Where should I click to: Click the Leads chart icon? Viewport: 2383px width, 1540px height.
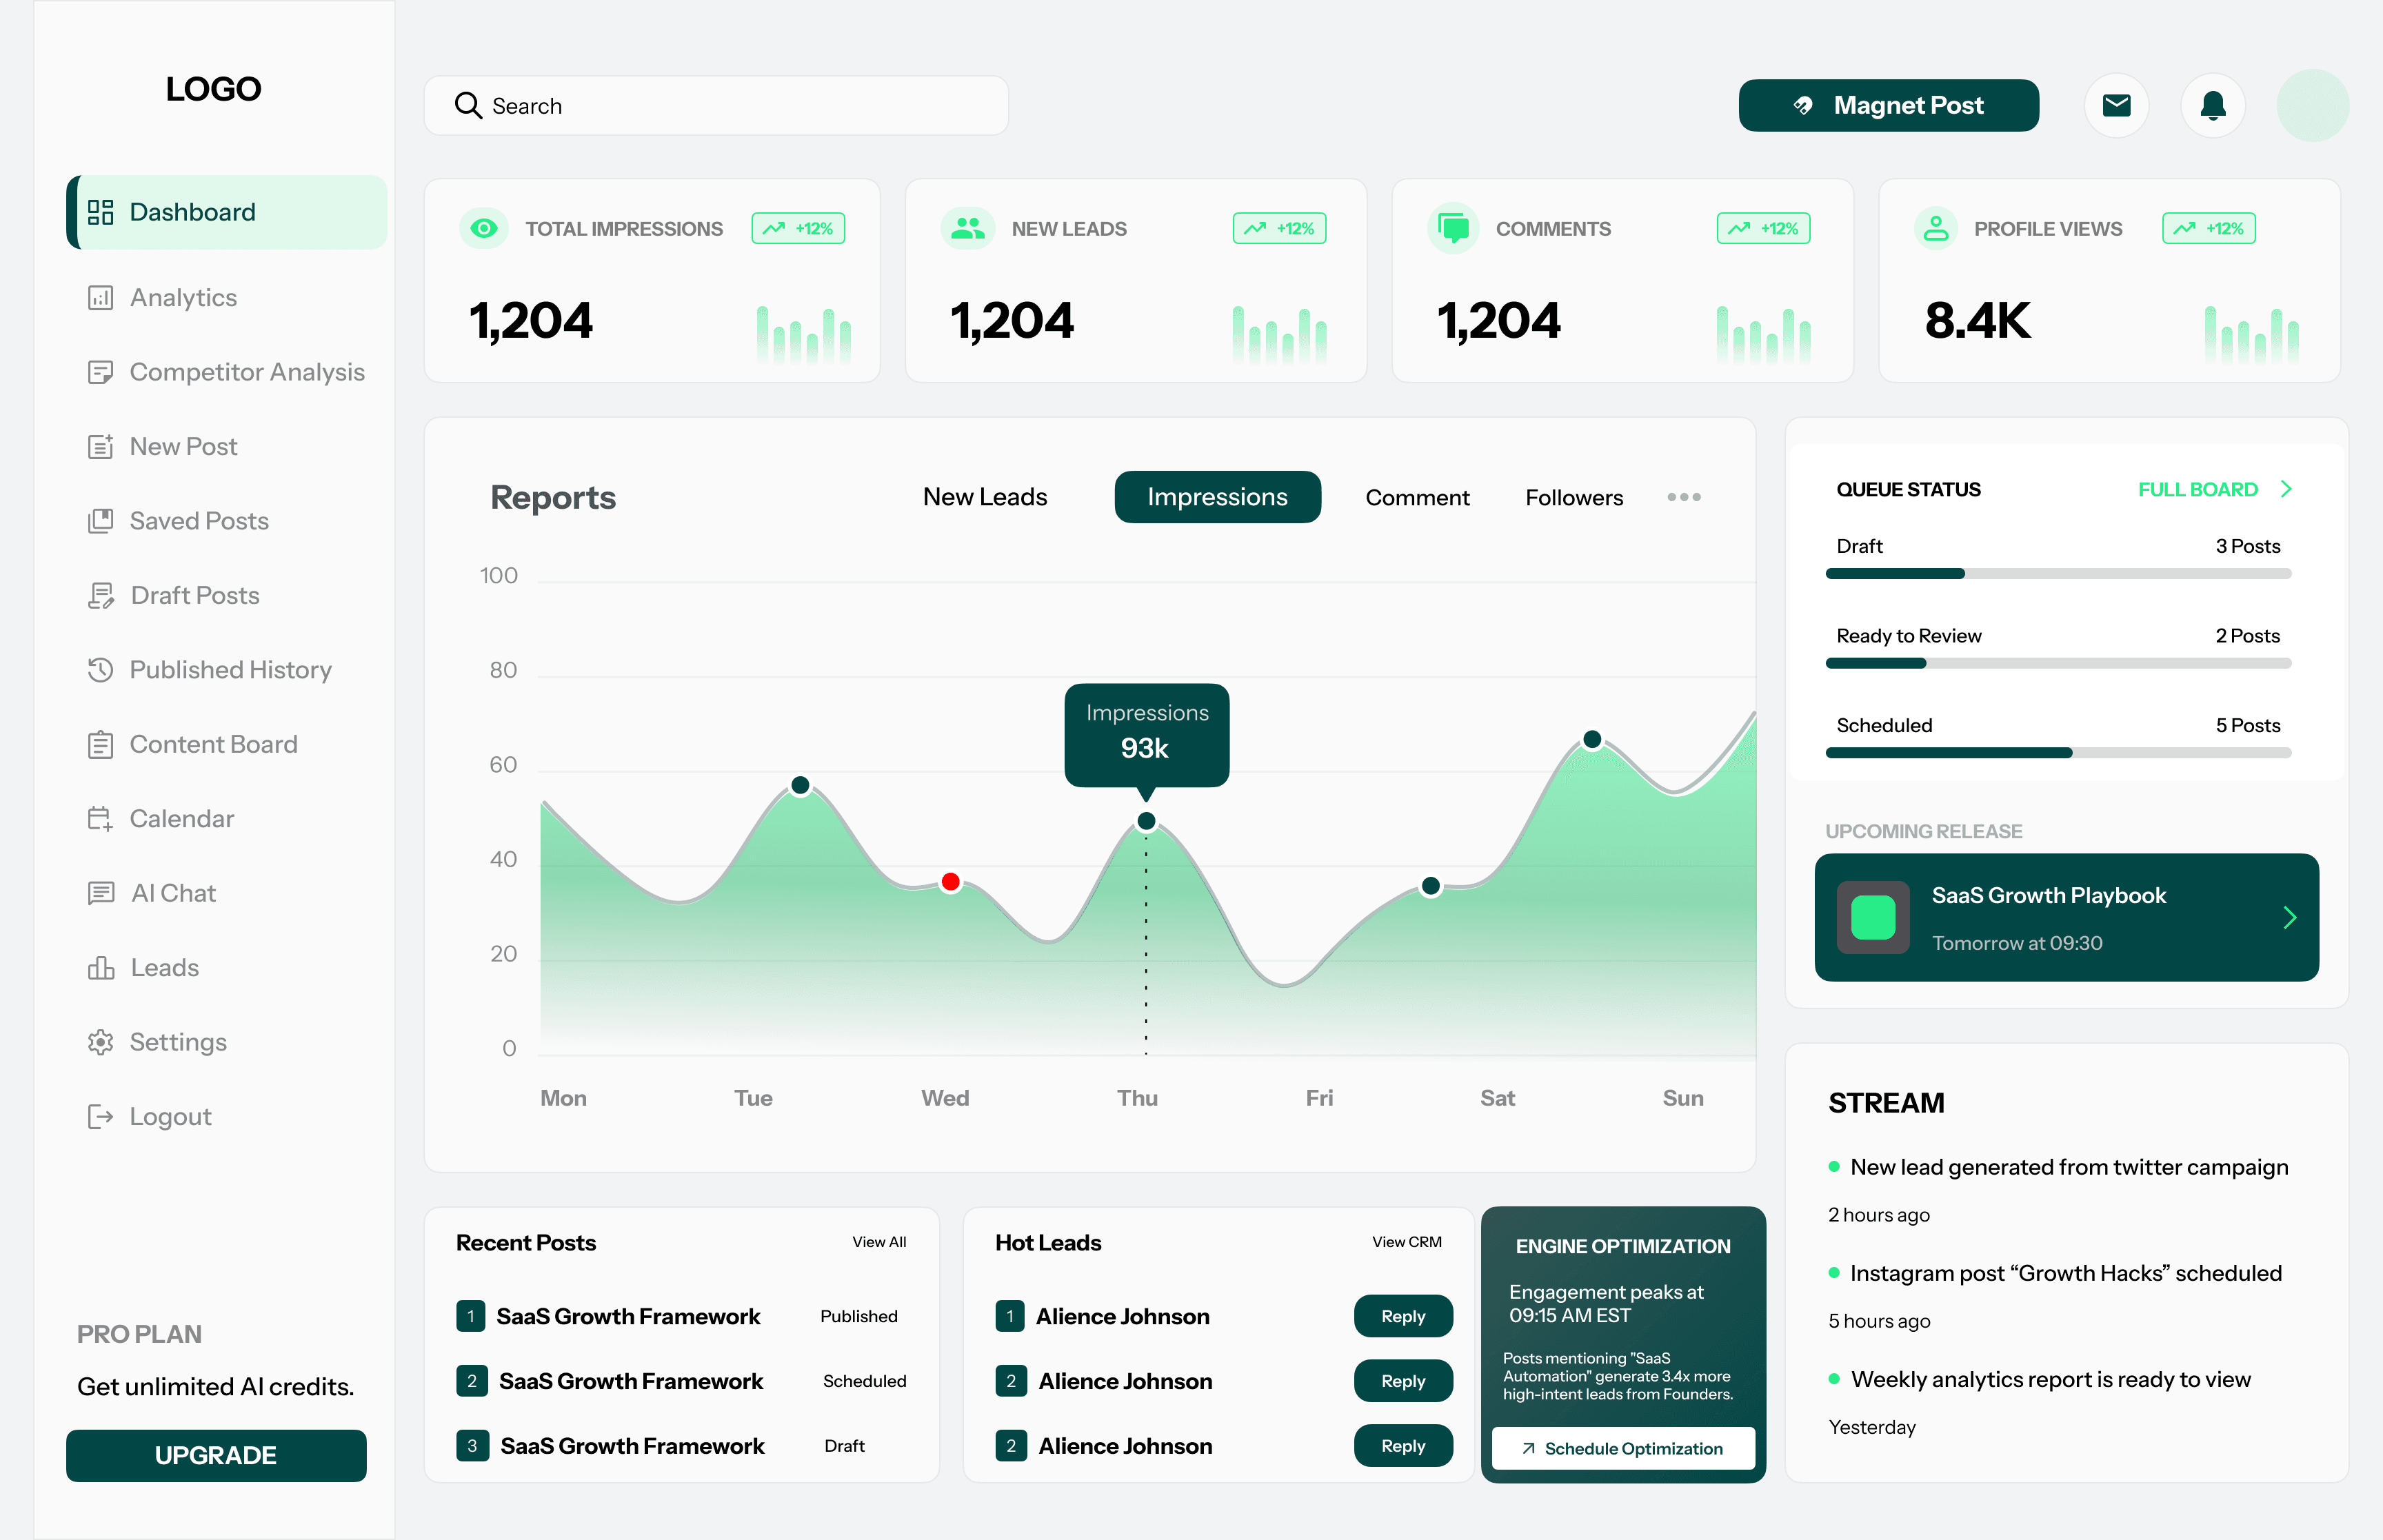[x=100, y=968]
